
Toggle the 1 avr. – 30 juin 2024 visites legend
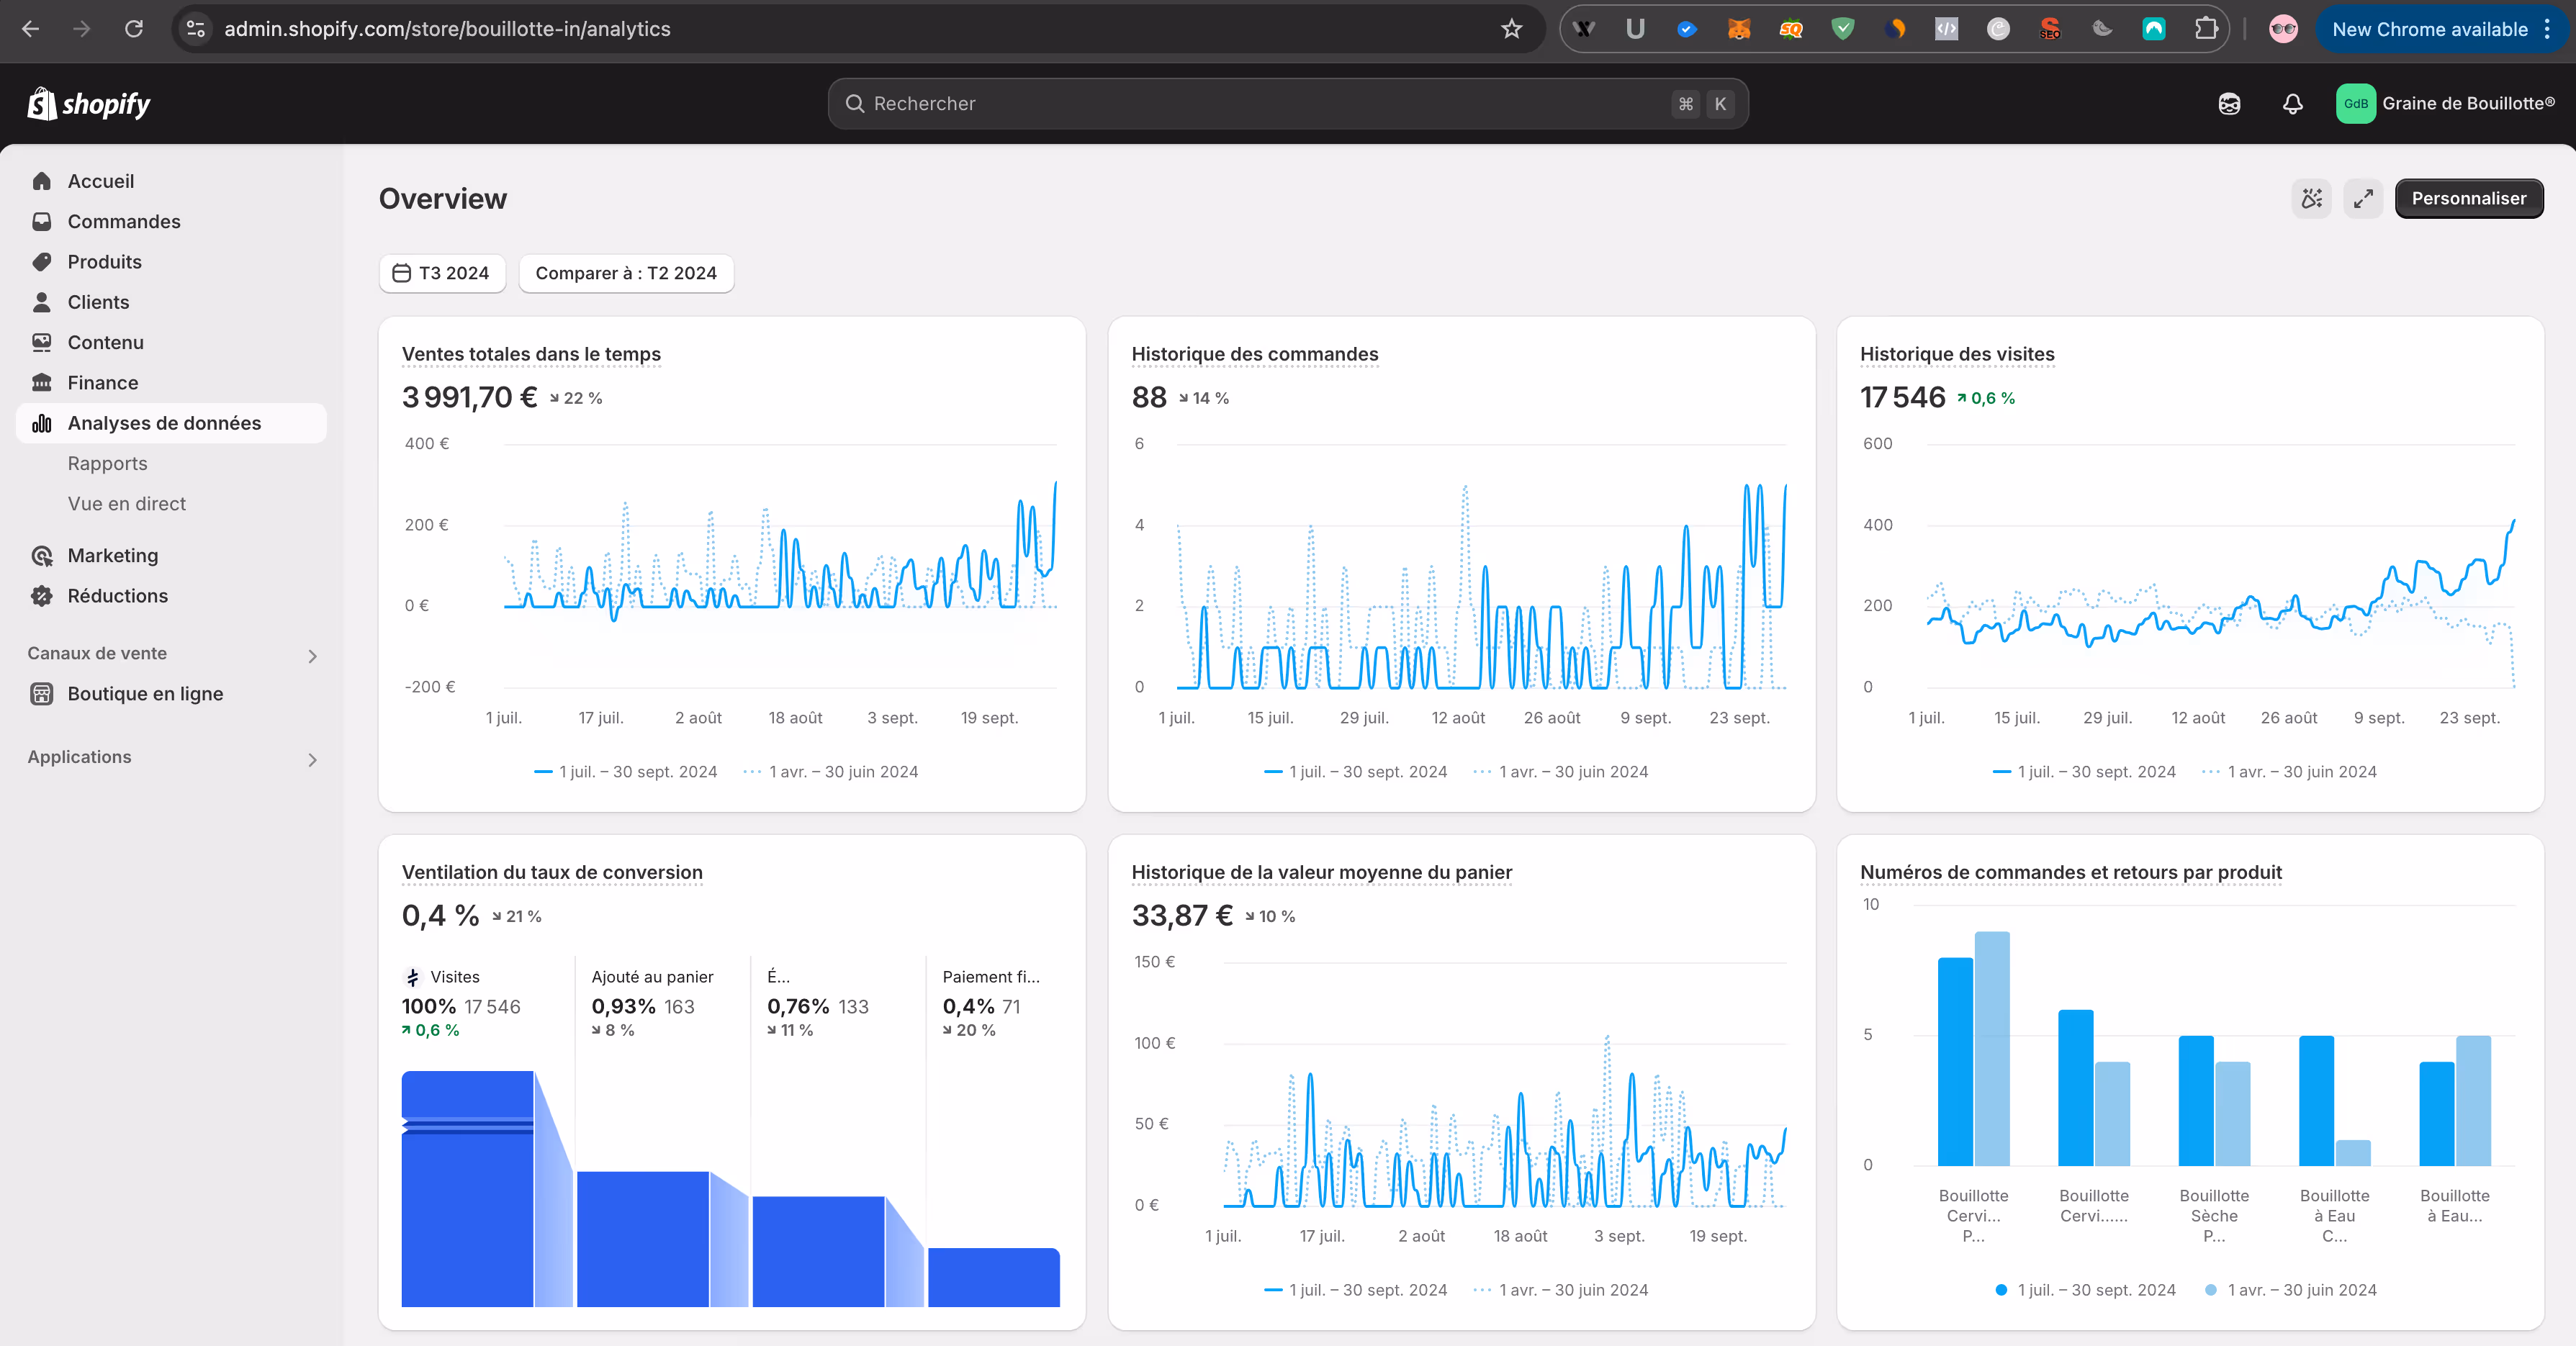coord(2300,772)
